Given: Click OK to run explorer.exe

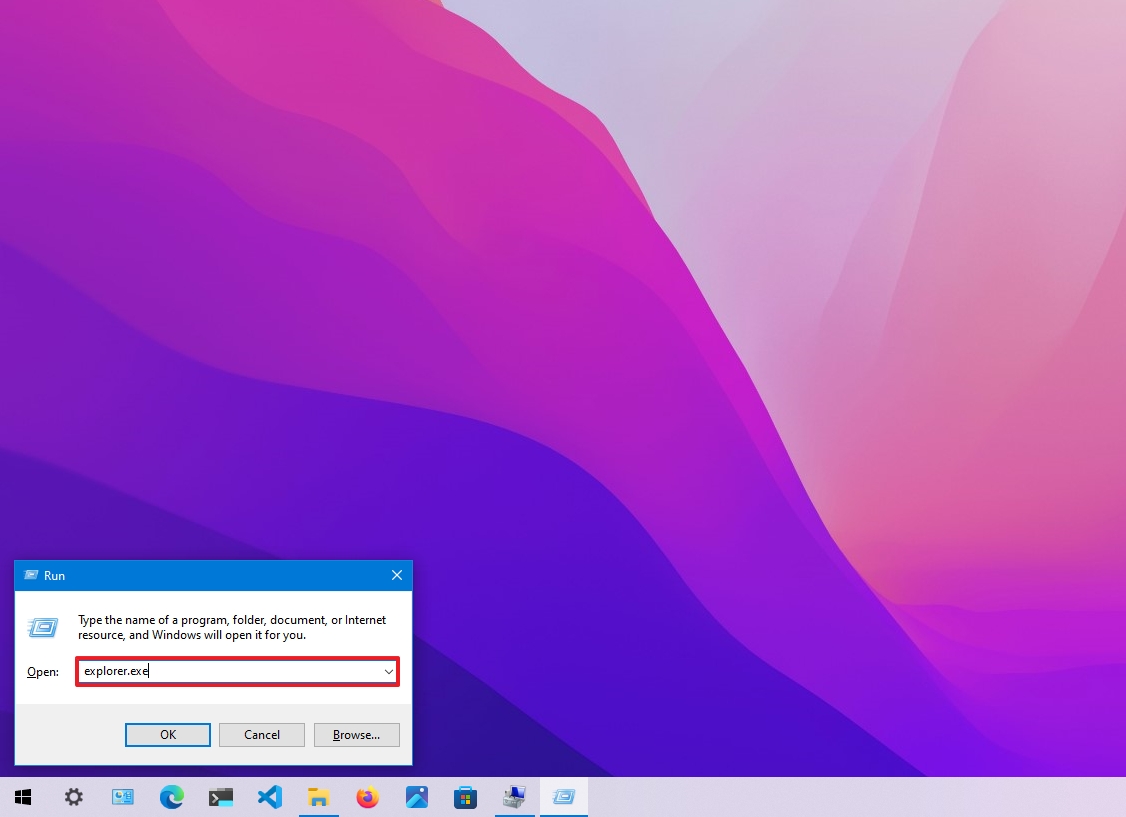Looking at the screenshot, I should (168, 734).
